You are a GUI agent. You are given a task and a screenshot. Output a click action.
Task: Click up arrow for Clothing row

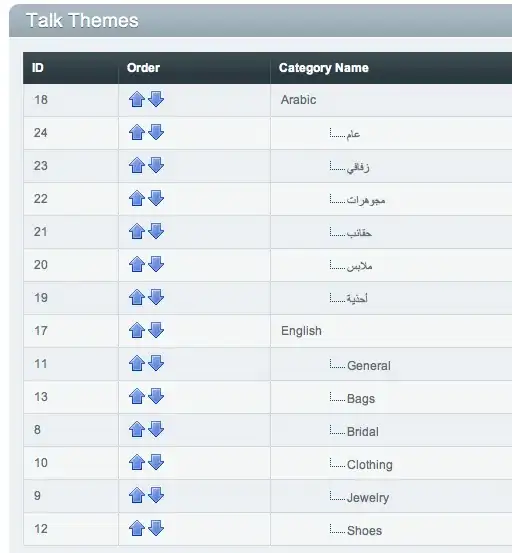point(137,462)
